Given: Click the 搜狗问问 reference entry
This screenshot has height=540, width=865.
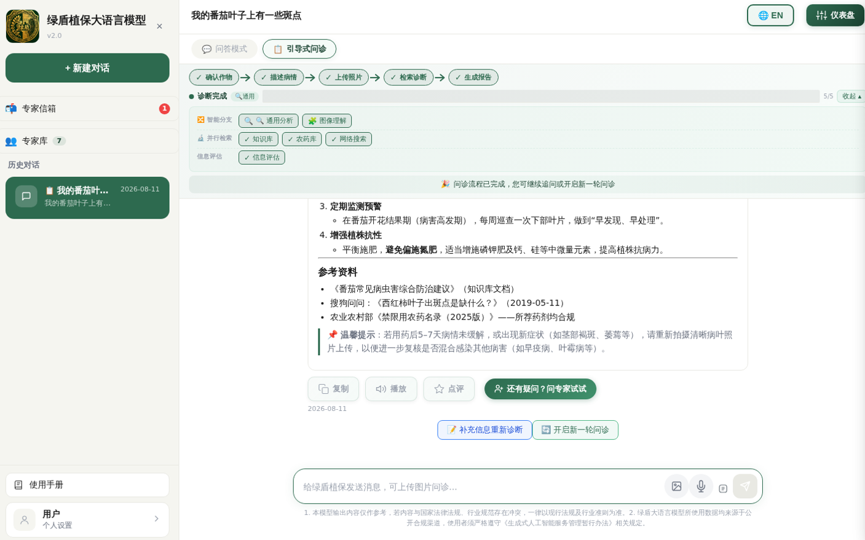Looking at the screenshot, I should (448, 303).
